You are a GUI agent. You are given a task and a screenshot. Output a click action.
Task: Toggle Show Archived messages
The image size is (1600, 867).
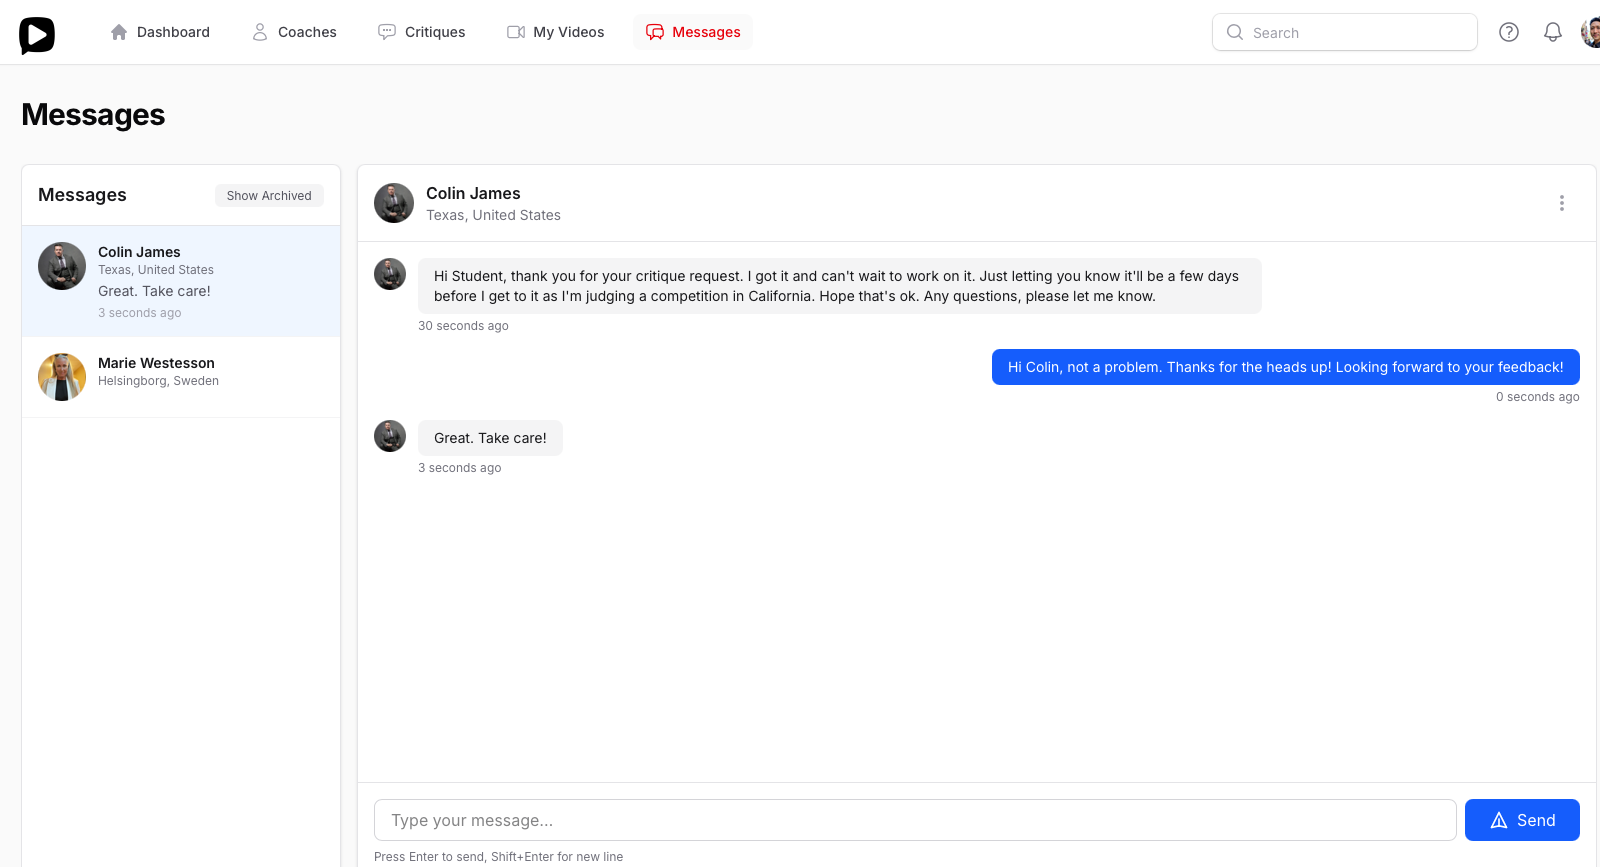tap(269, 195)
